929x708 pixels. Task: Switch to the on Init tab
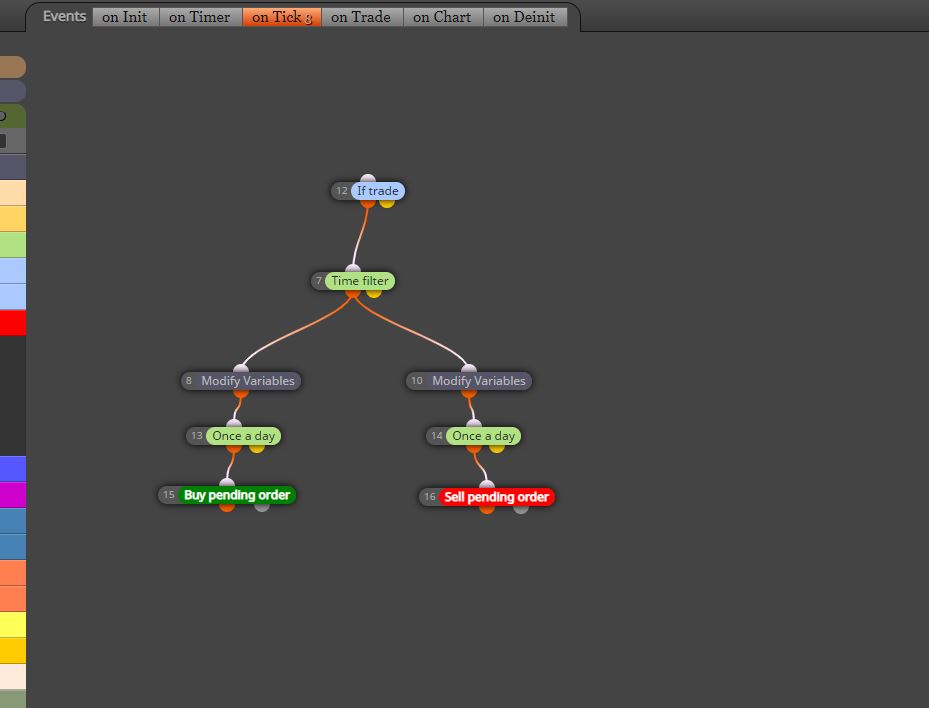coord(125,17)
